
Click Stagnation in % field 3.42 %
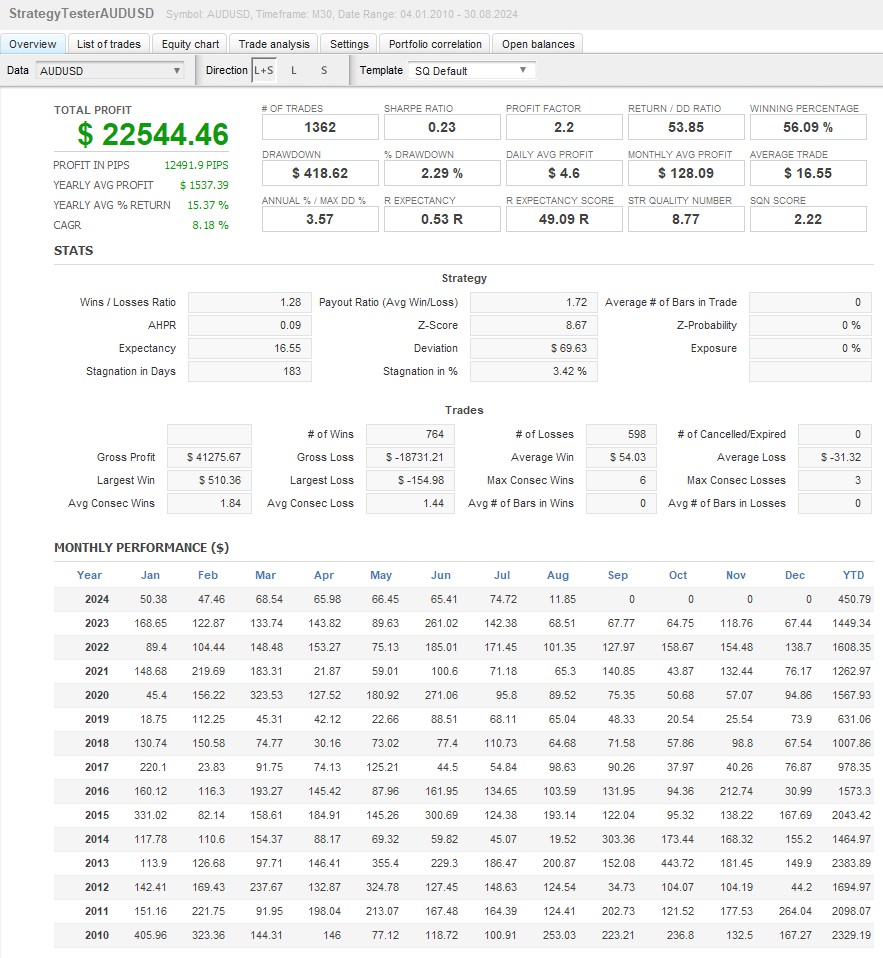533,371
